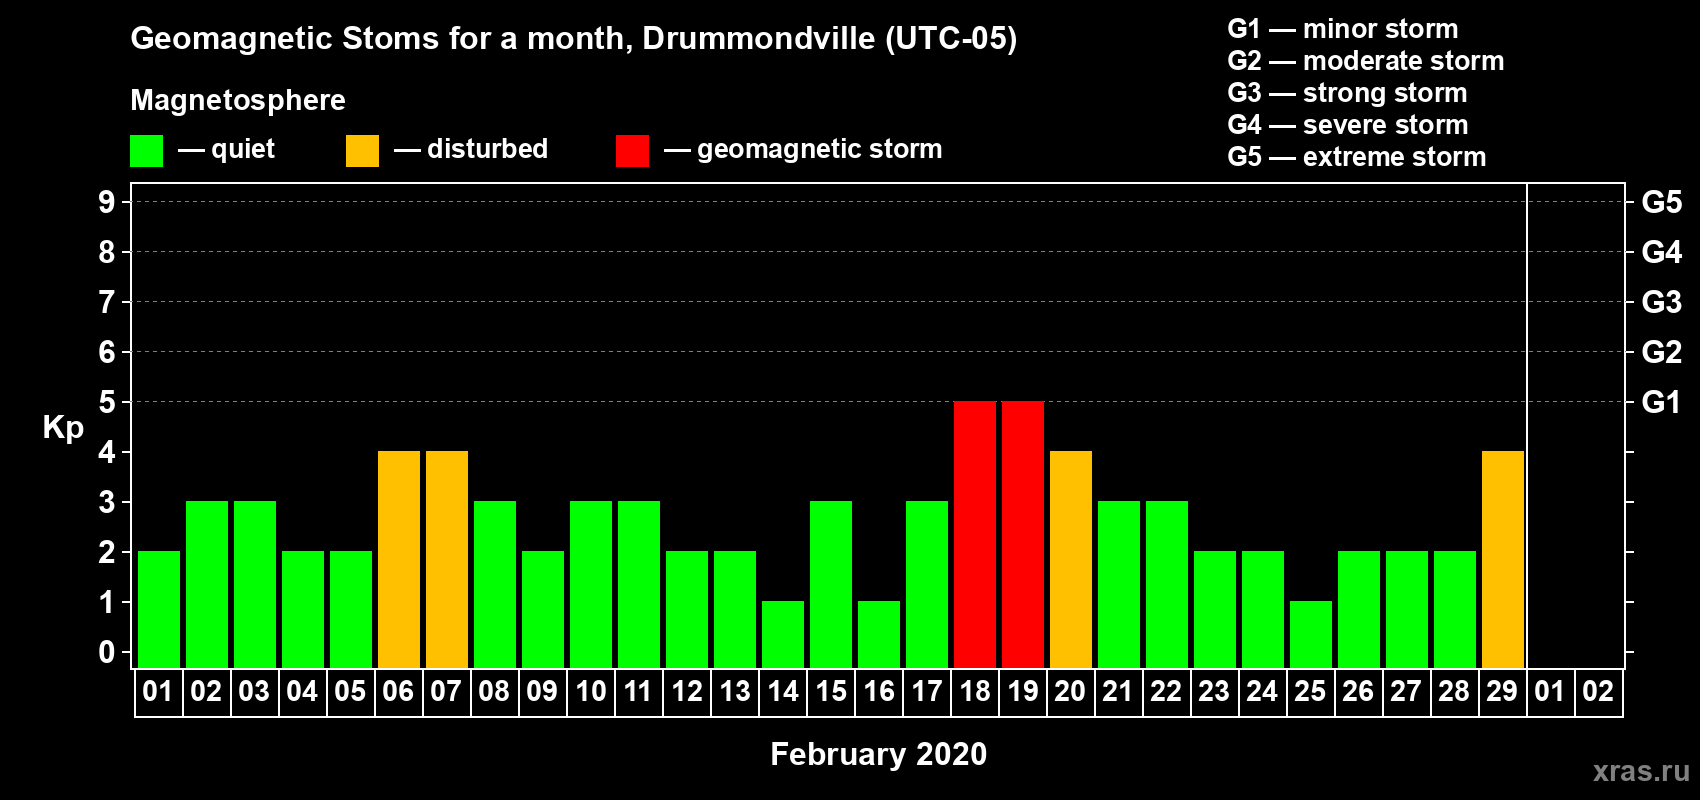Click the G5 label on right axis
The height and width of the screenshot is (800, 1700).
pos(1661,202)
